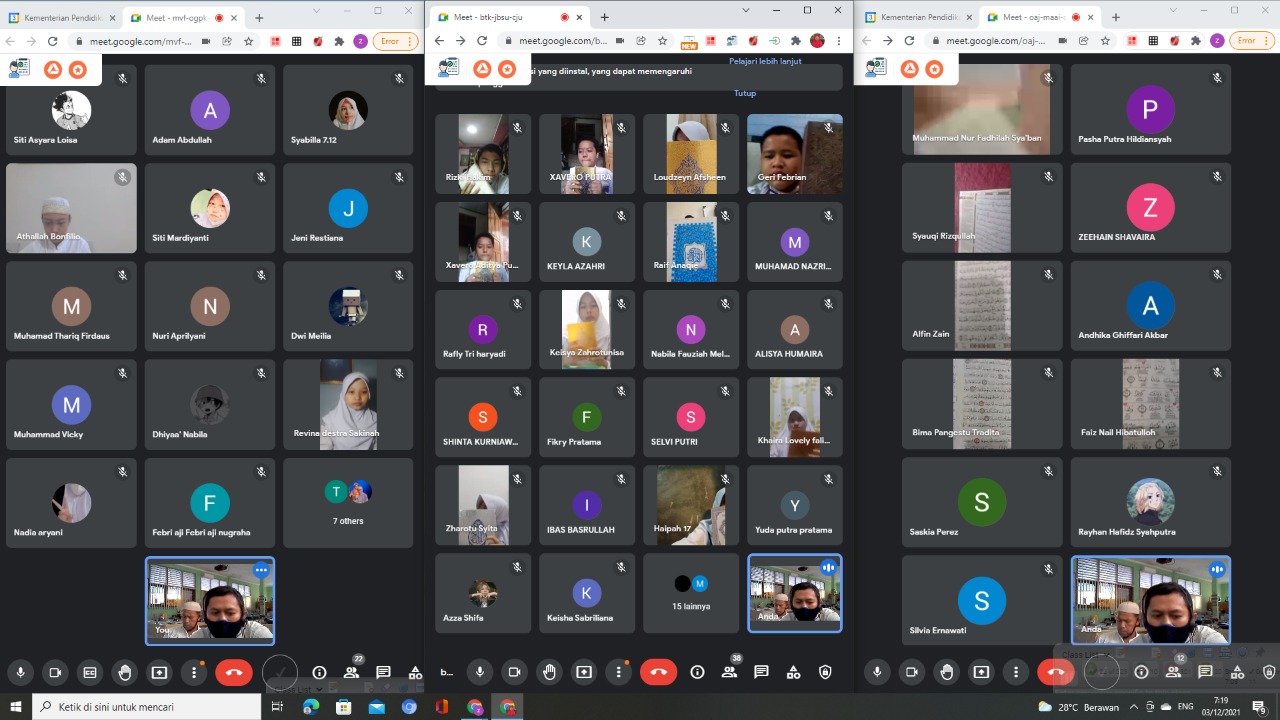Click Present now in the left Meet window

pos(159,673)
